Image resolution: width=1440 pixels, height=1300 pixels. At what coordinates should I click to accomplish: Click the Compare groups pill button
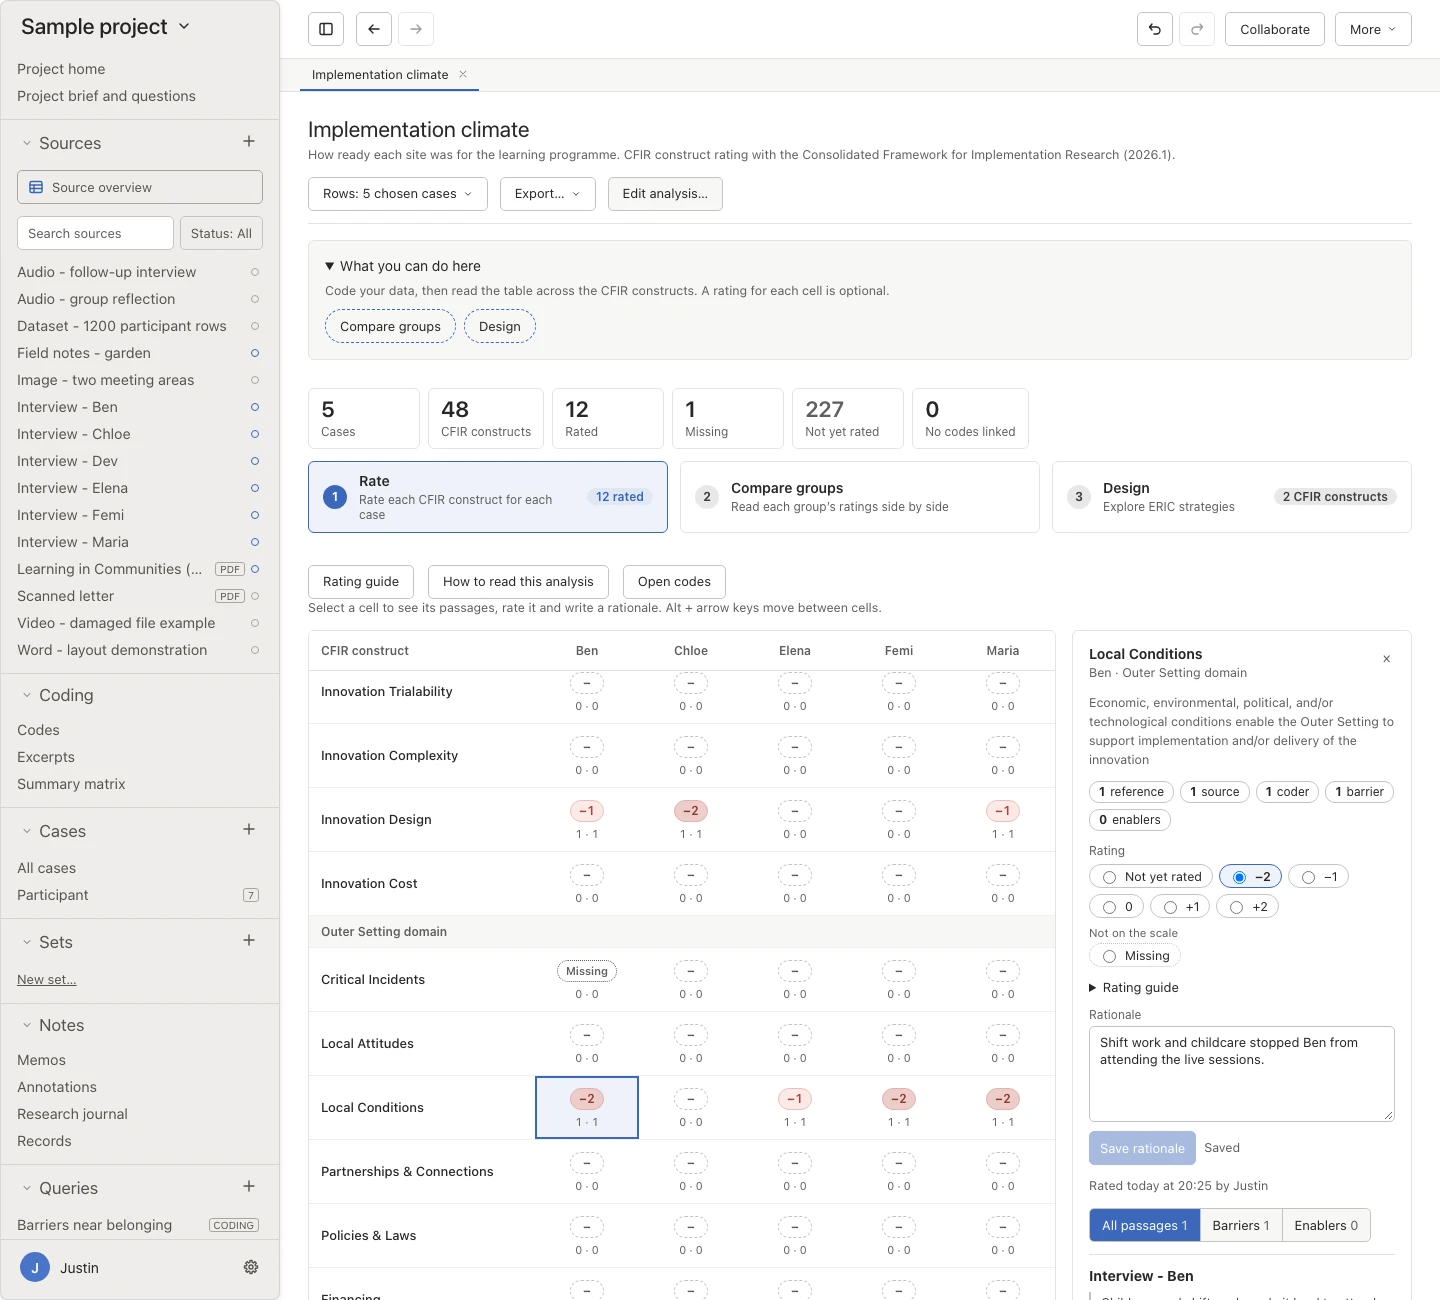[390, 326]
